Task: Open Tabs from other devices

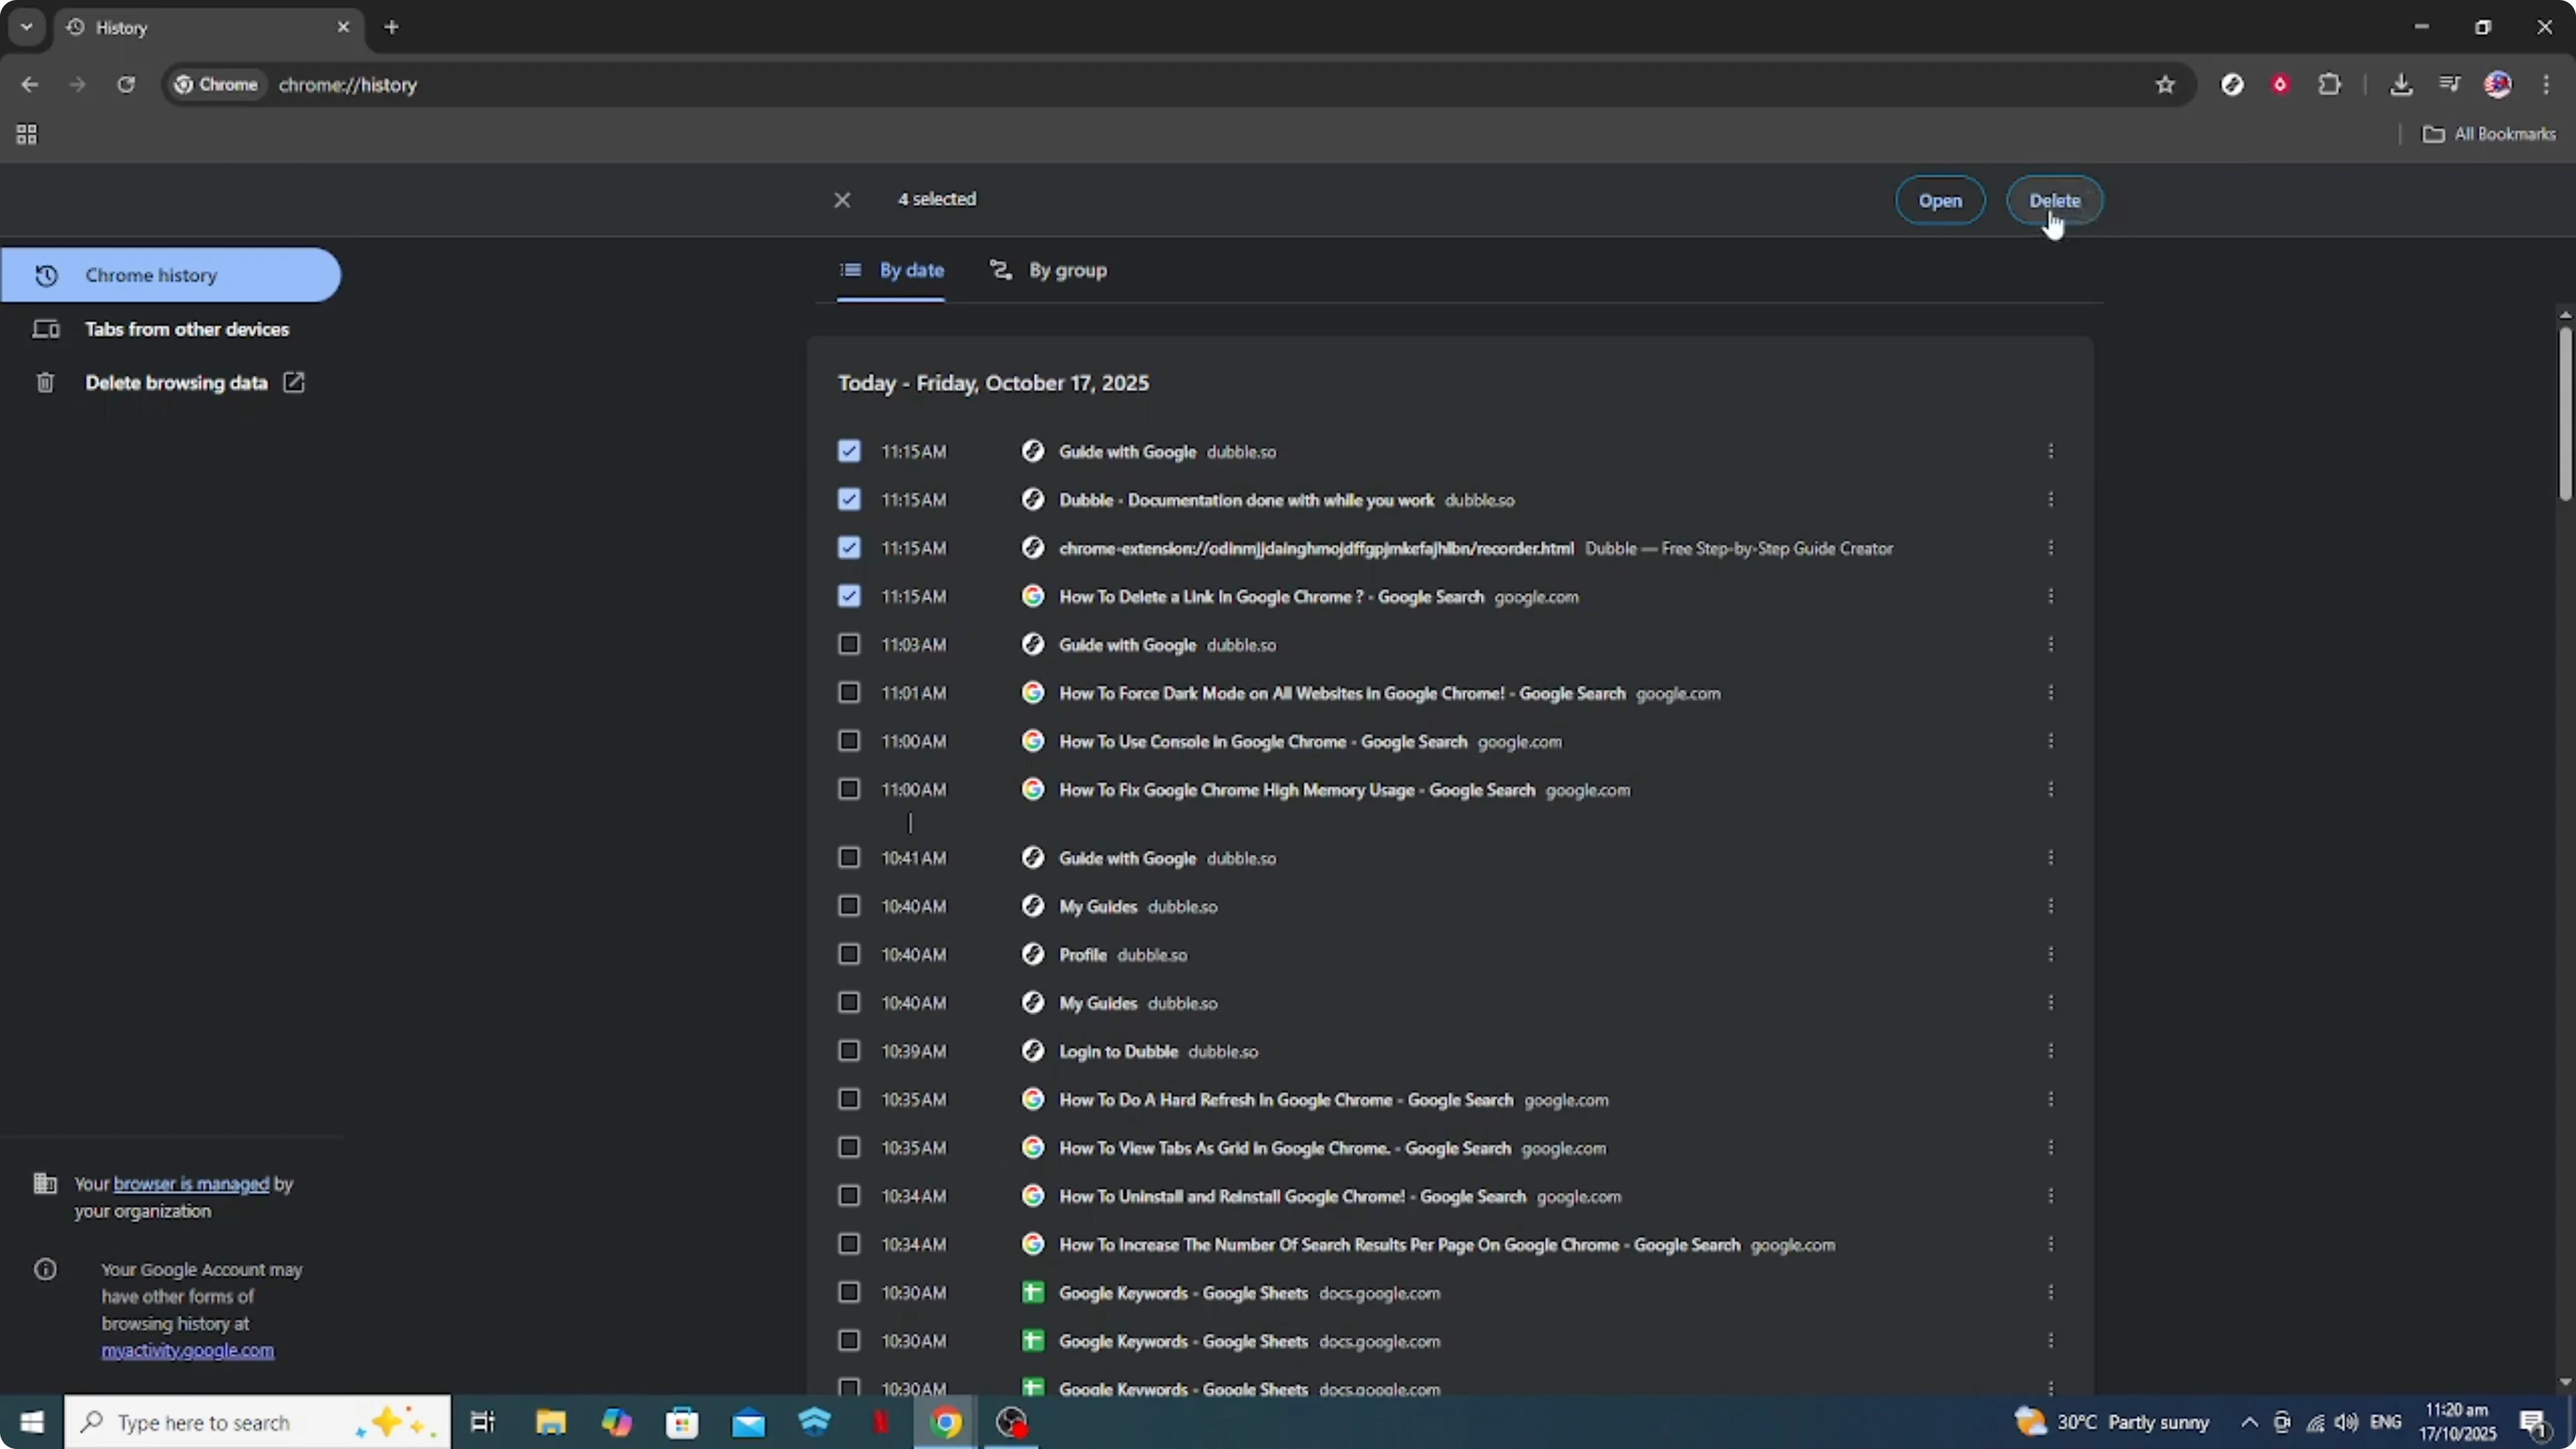Action: point(186,329)
